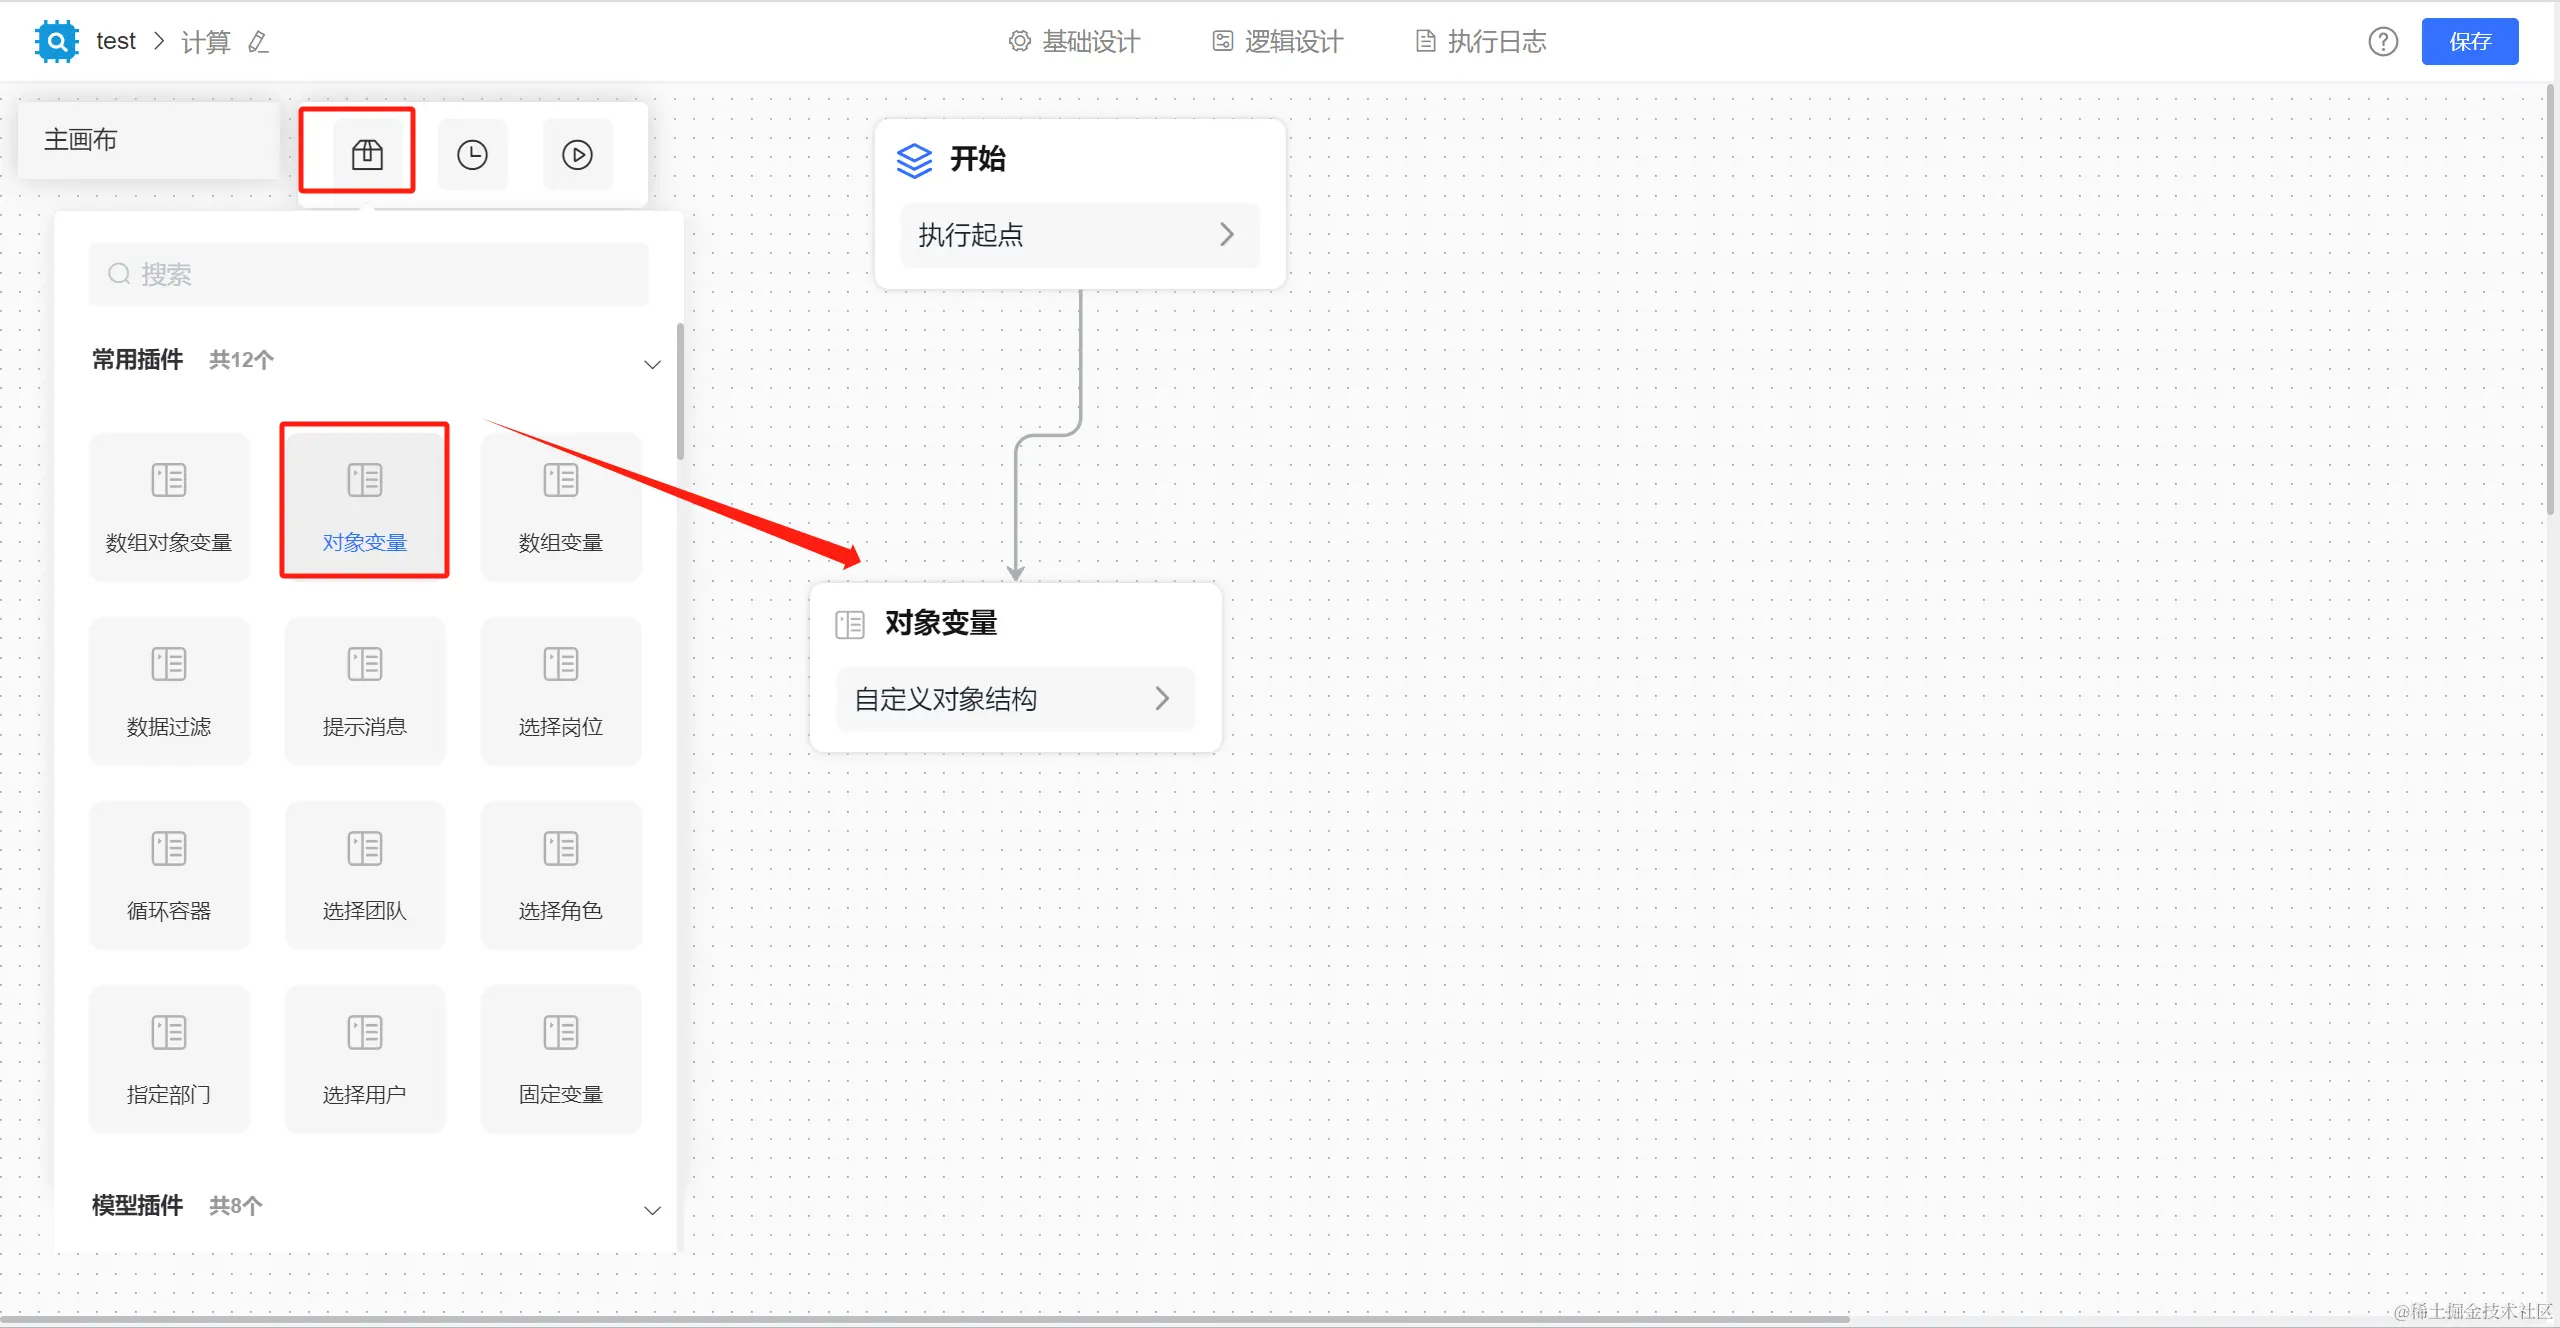This screenshot has width=2560, height=1328.
Task: Open the help question mark icon
Action: (2383, 42)
